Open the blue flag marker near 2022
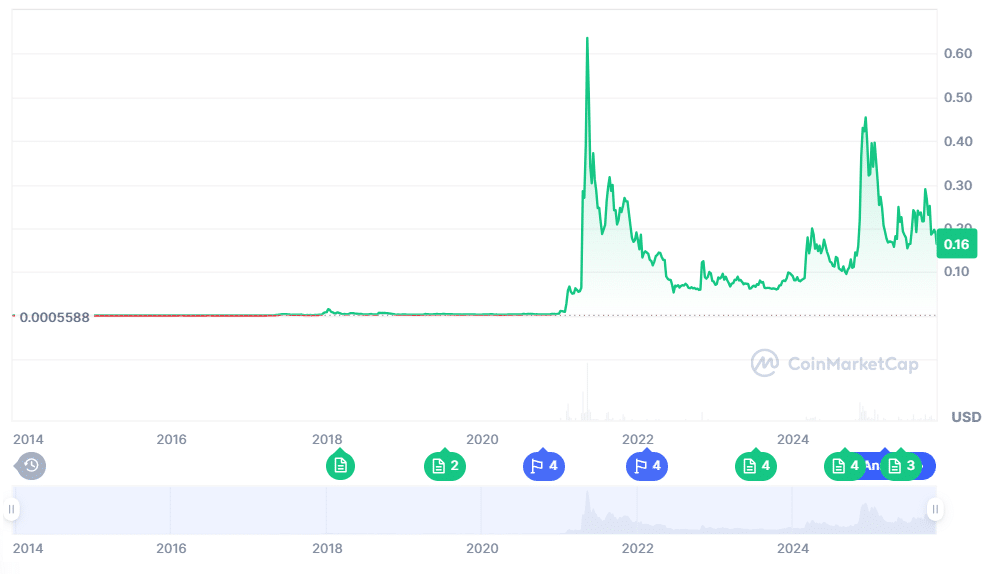The width and height of the screenshot is (999, 574). (647, 465)
